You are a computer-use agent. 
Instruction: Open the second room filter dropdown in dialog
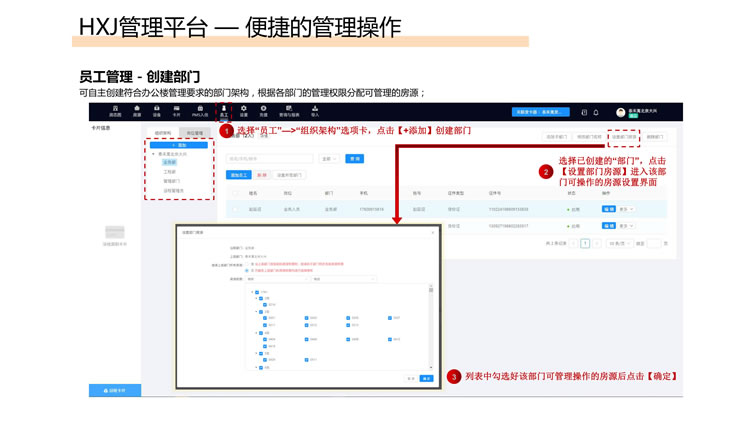coord(343,278)
